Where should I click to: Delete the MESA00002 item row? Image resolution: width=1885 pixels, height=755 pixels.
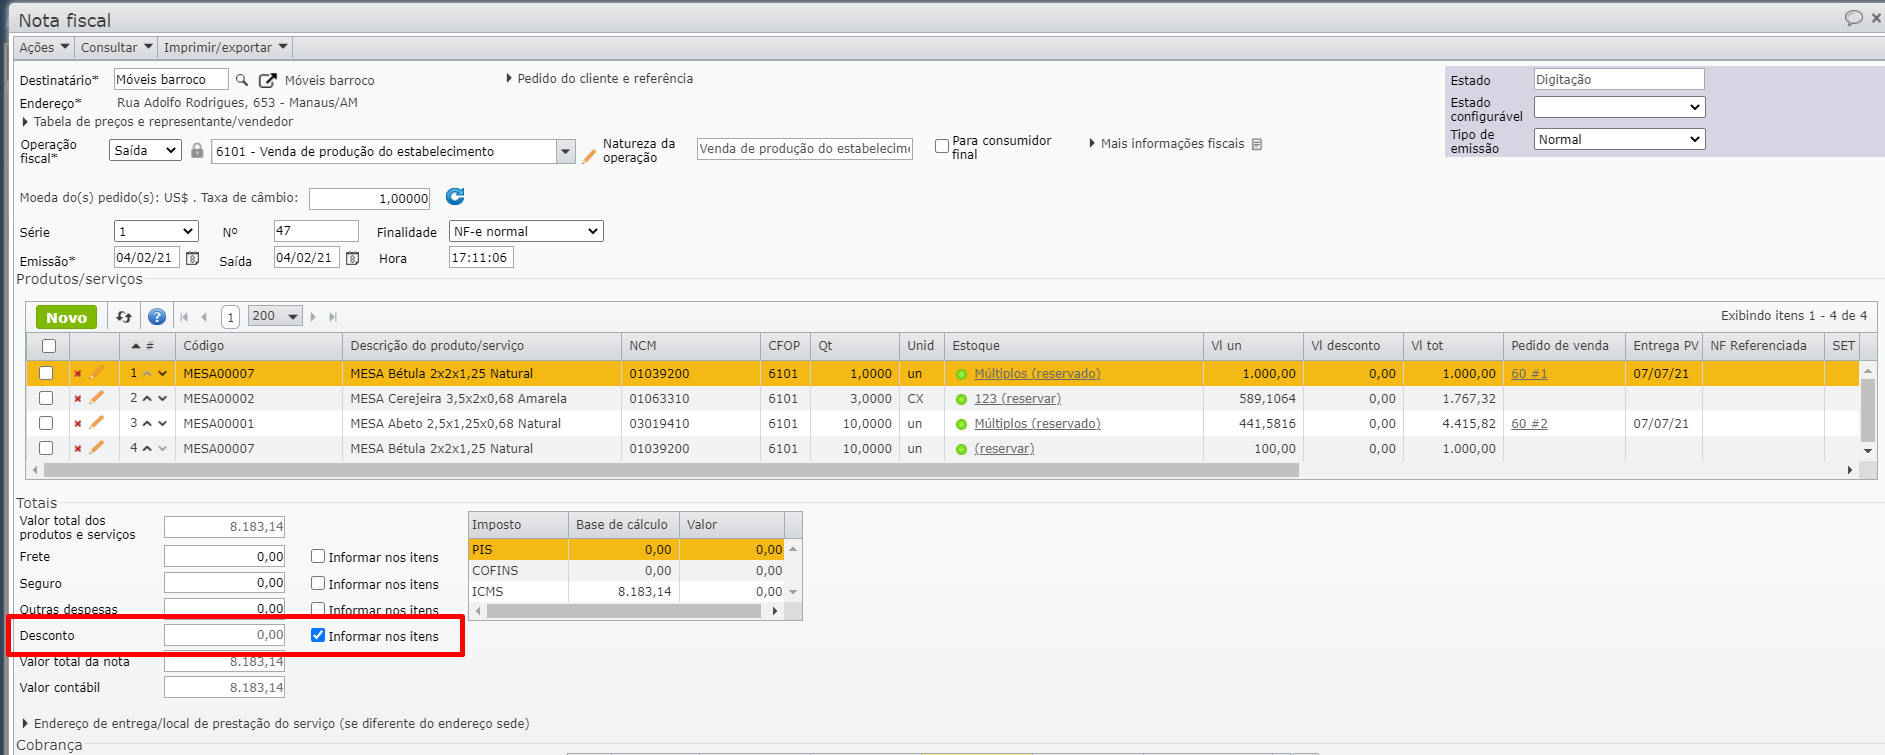pyautogui.click(x=78, y=399)
